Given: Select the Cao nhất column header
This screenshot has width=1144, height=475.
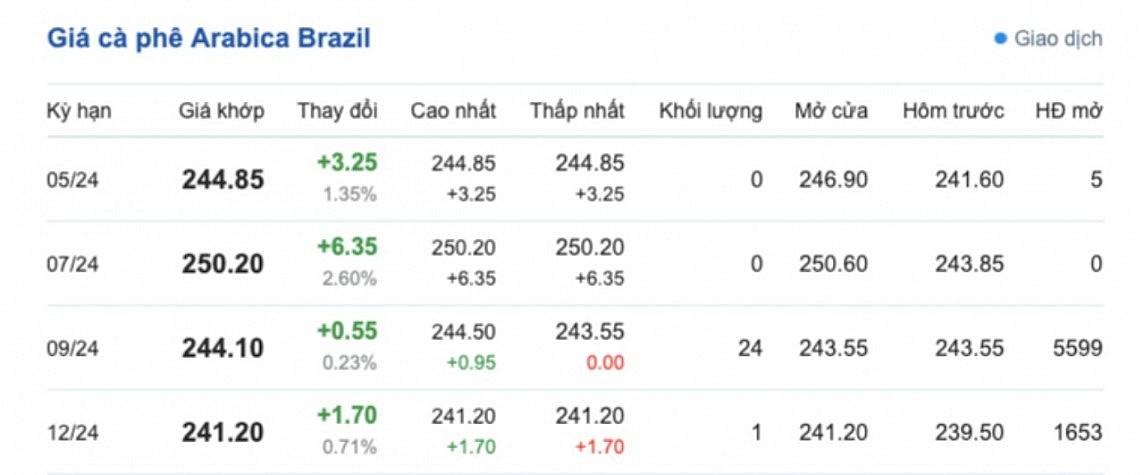Looking at the screenshot, I should click(x=453, y=111).
